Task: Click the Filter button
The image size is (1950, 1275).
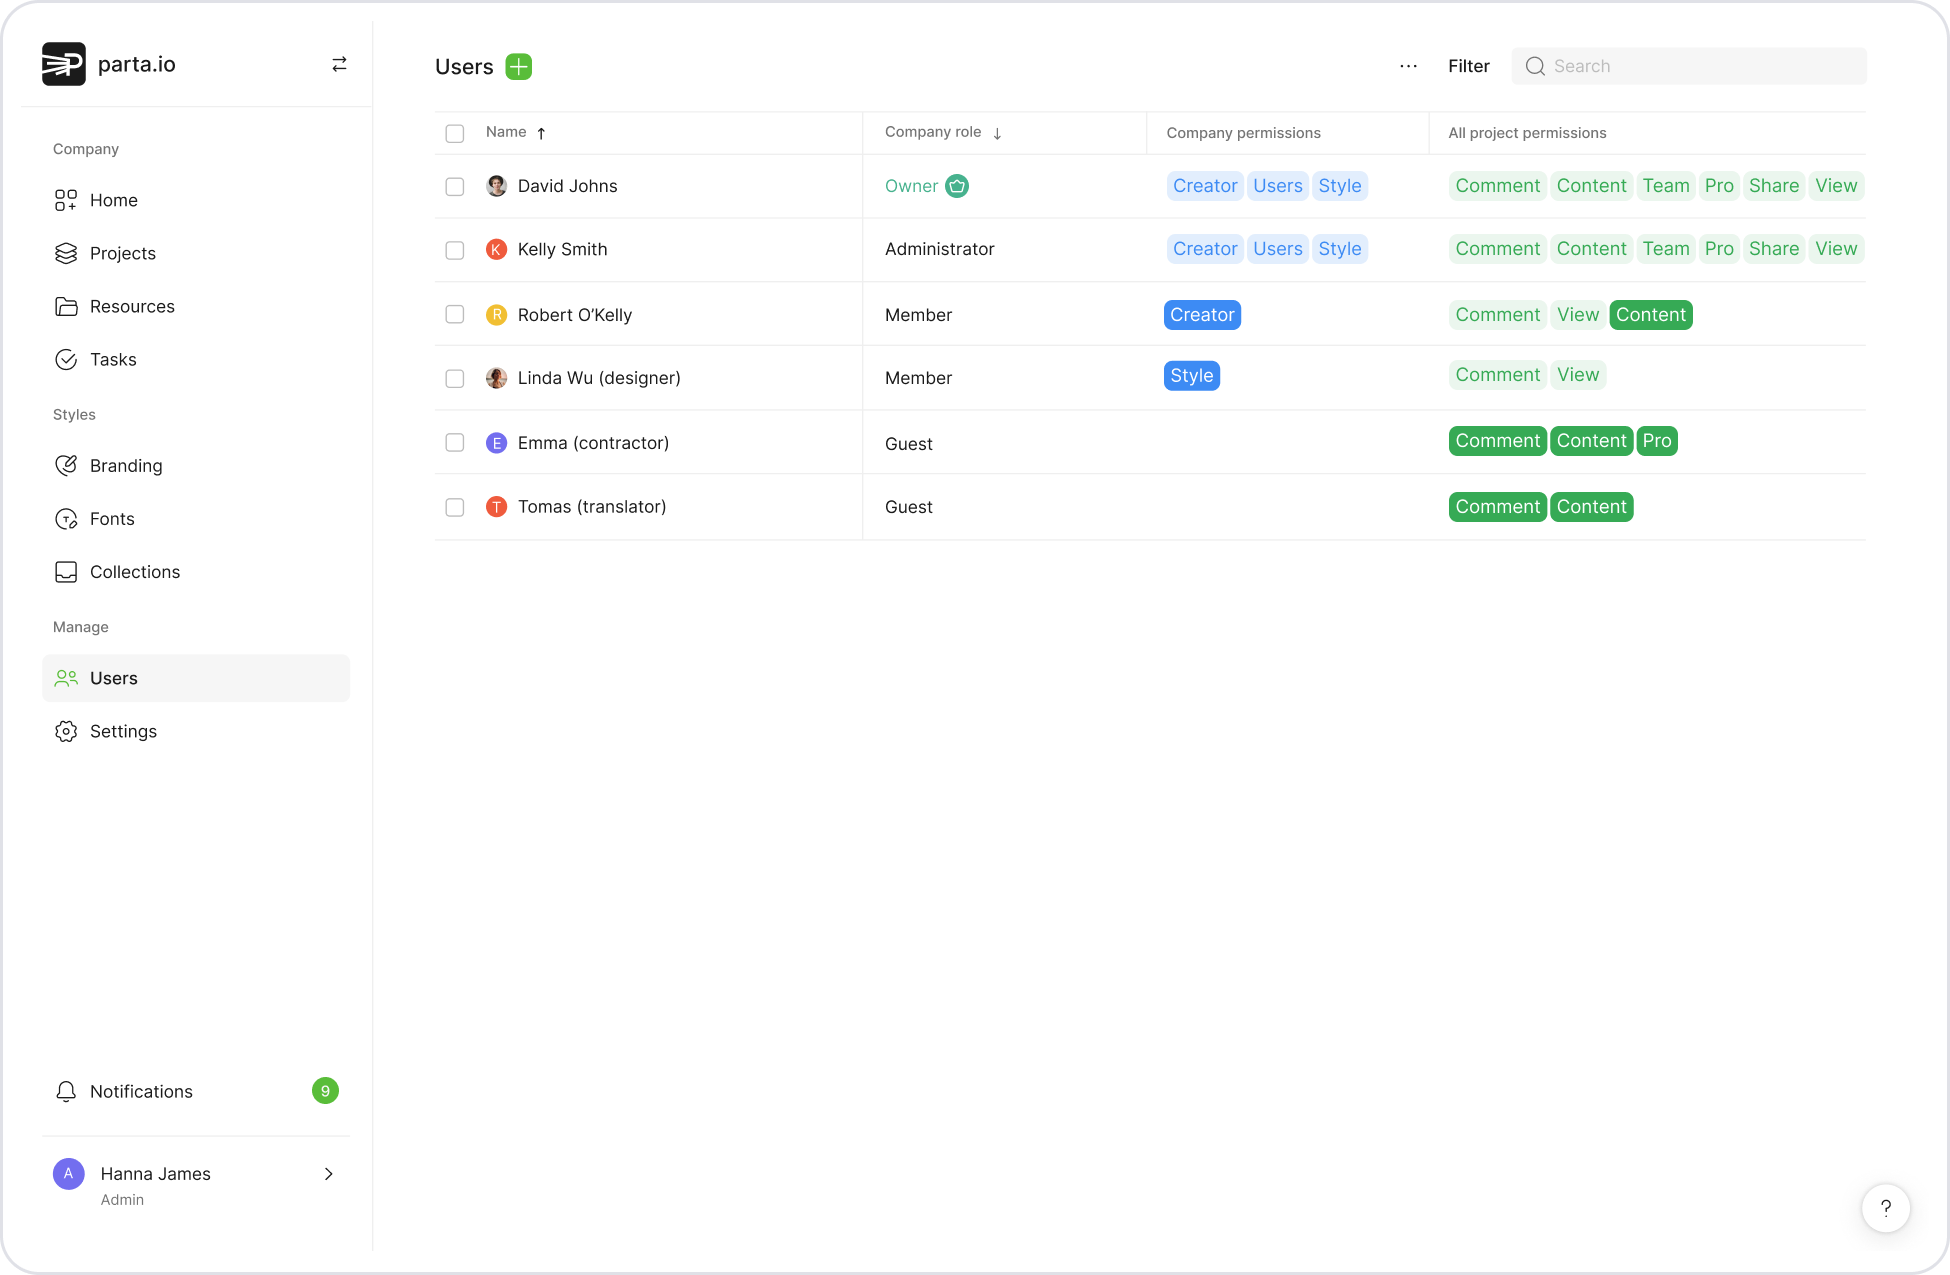Action: pos(1468,66)
